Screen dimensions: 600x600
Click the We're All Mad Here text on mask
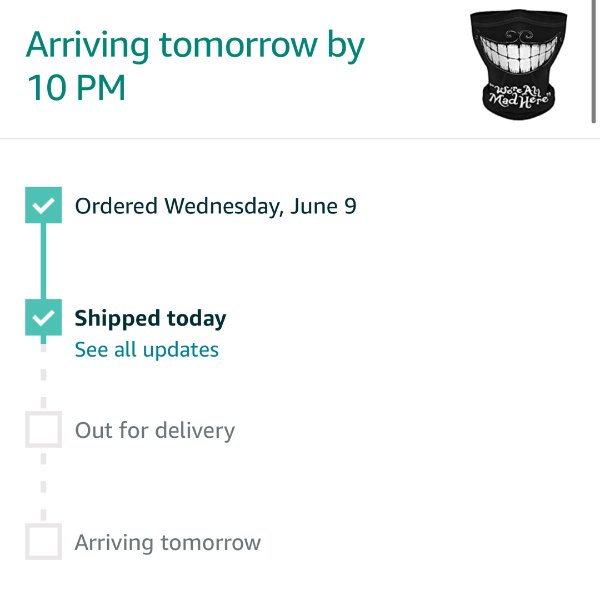(520, 96)
